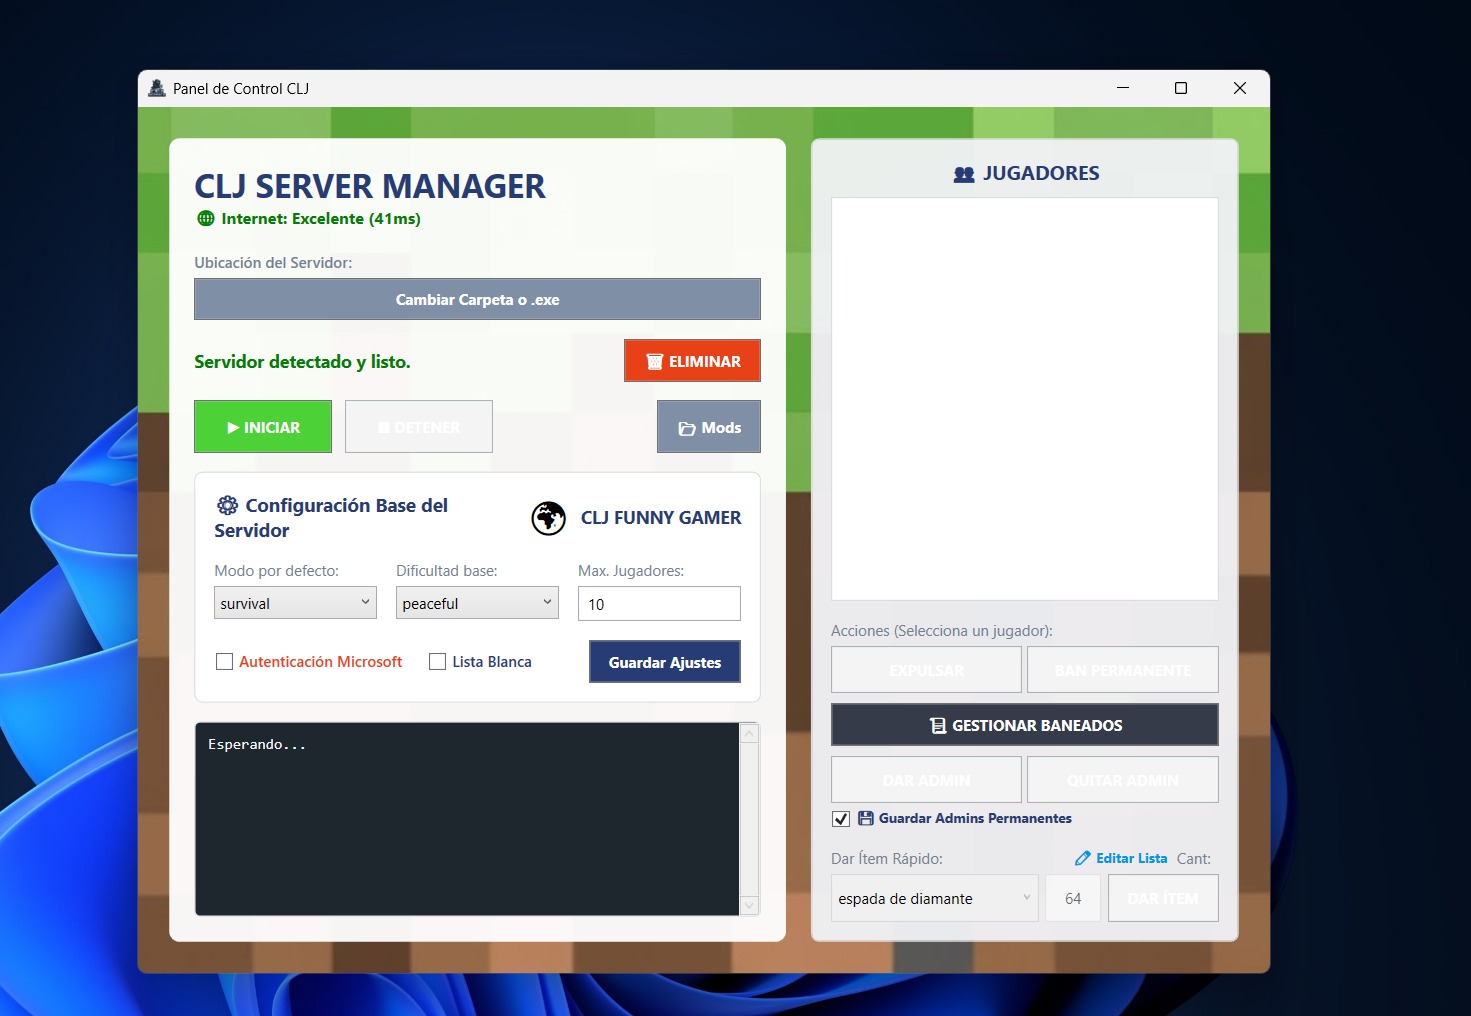The width and height of the screenshot is (1471, 1016).
Task: Expand the Dificultad base dropdown
Action: pyautogui.click(x=477, y=603)
